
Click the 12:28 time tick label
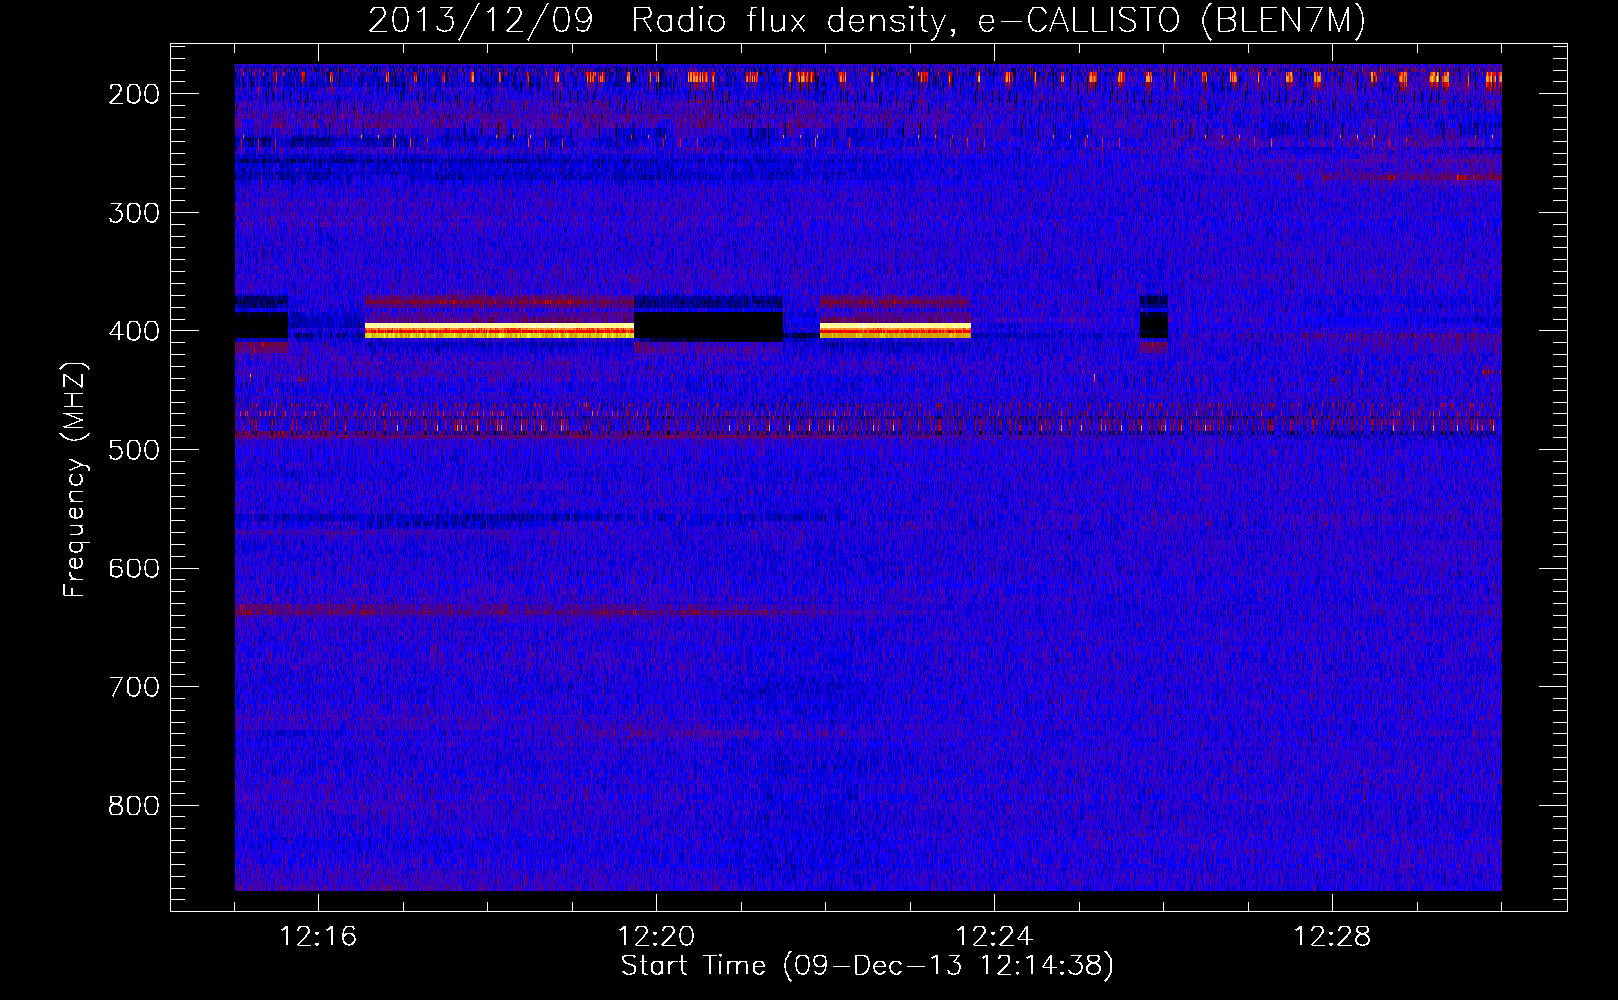coord(1332,937)
